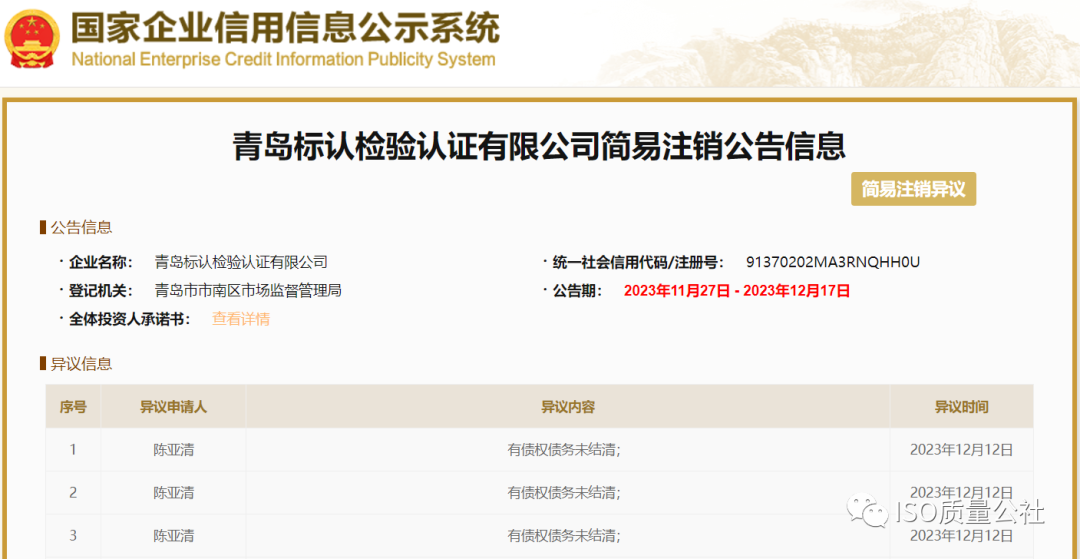Select applicant 陈亚清 in row 1
The width and height of the screenshot is (1080, 559).
(174, 450)
